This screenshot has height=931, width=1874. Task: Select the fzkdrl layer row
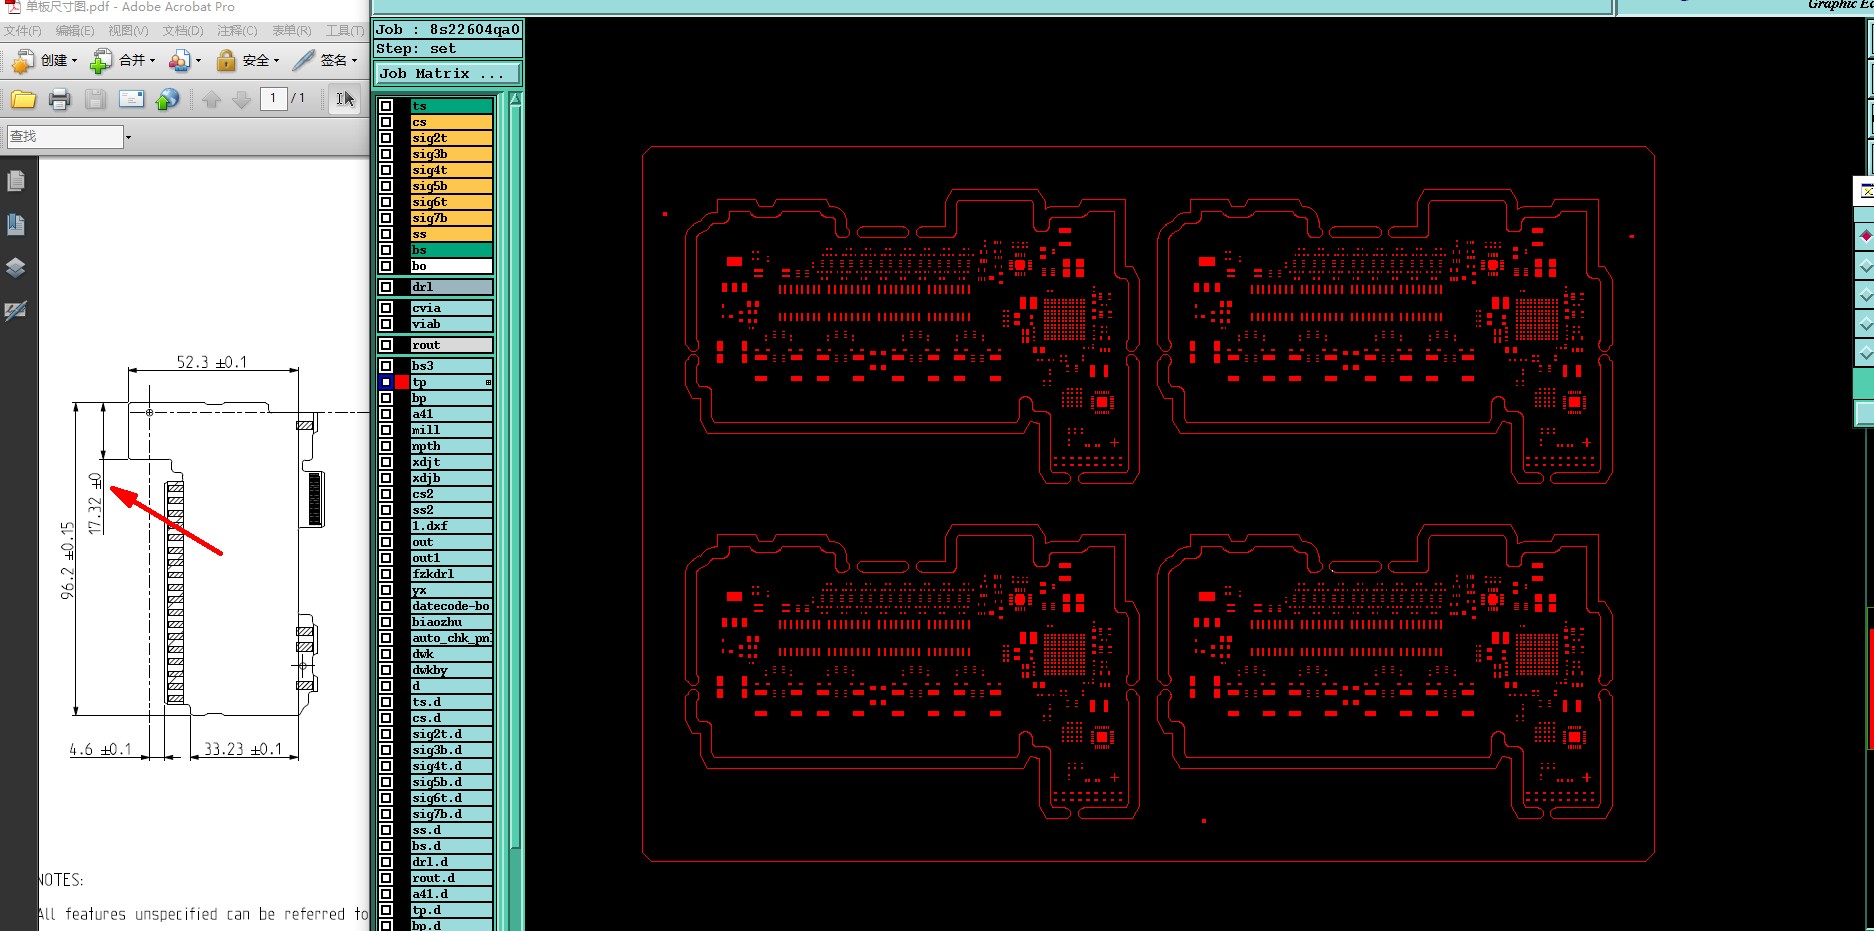(x=451, y=574)
